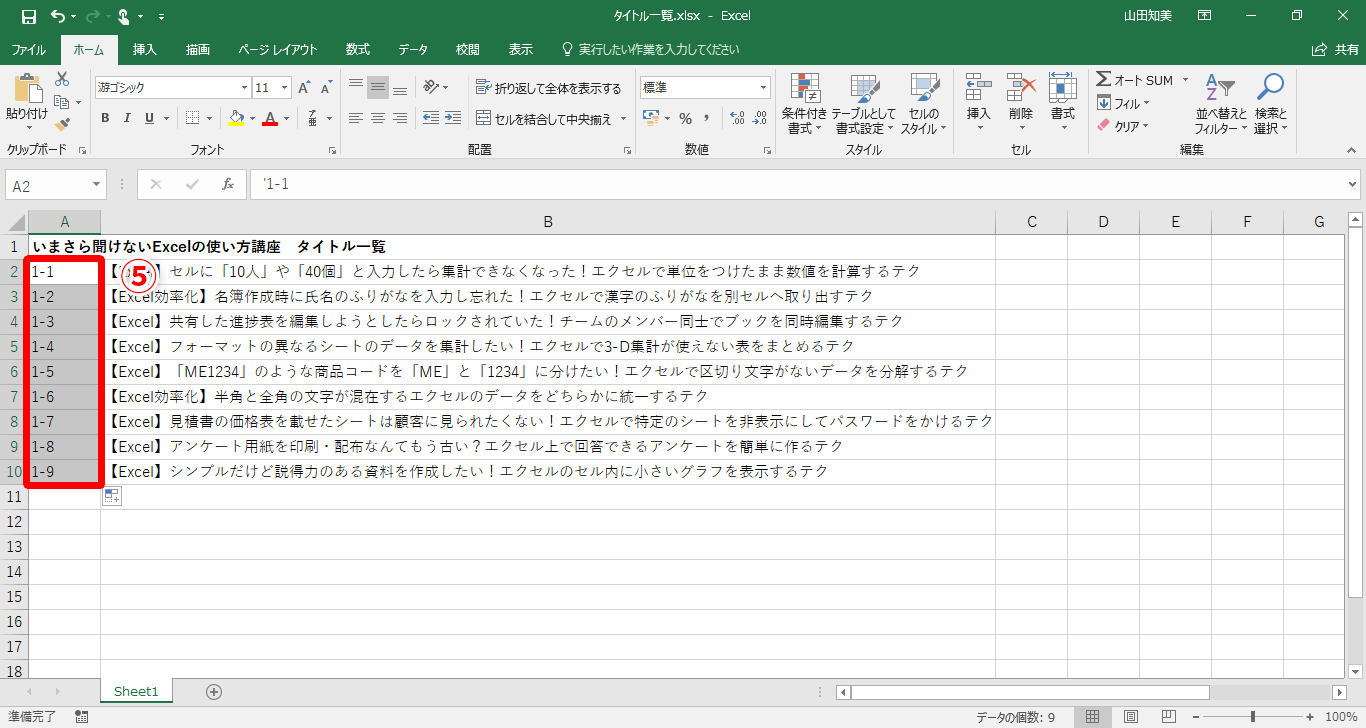Toggle left text alignment

click(x=356, y=118)
